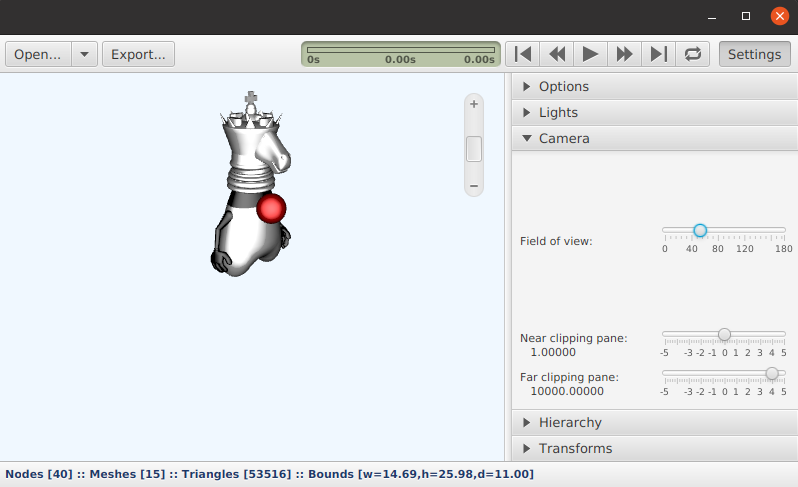Zoom in with the plus icon

pos(474,104)
